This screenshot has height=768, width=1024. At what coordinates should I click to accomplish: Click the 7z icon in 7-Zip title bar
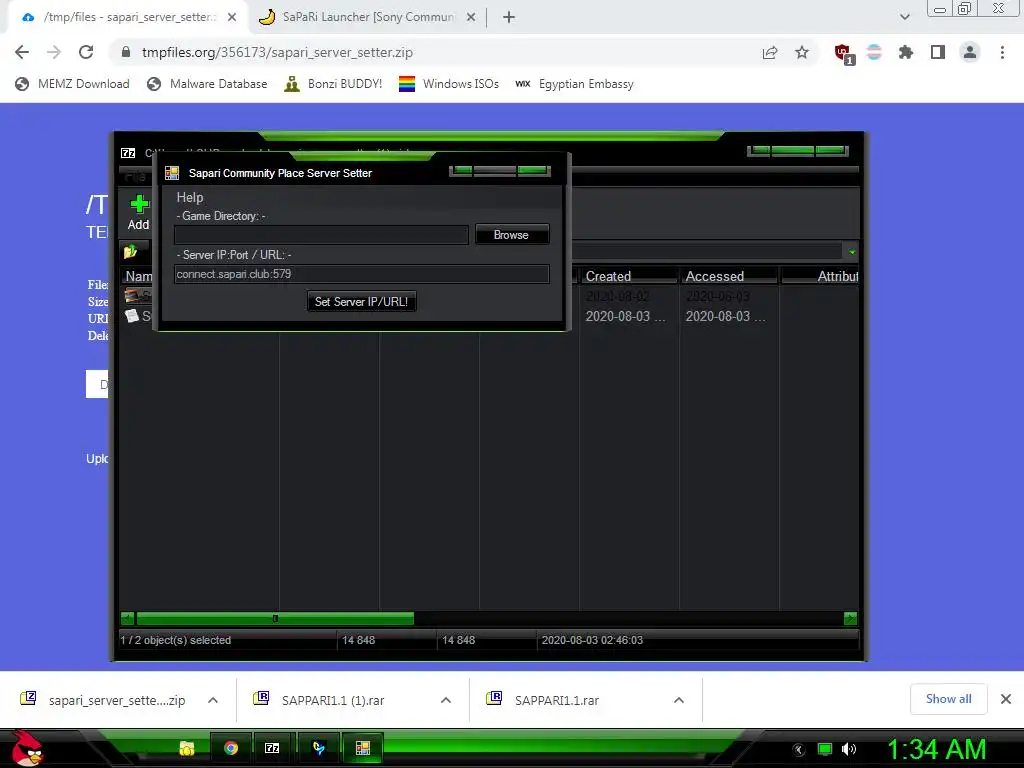coord(128,153)
